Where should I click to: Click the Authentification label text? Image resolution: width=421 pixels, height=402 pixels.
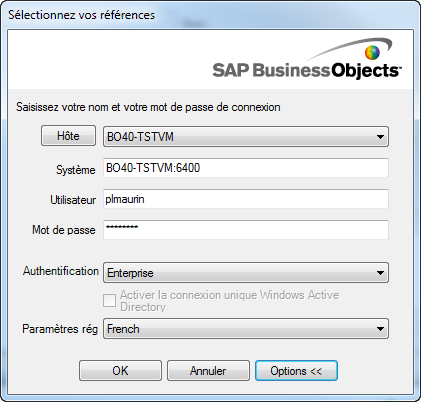coord(61,271)
